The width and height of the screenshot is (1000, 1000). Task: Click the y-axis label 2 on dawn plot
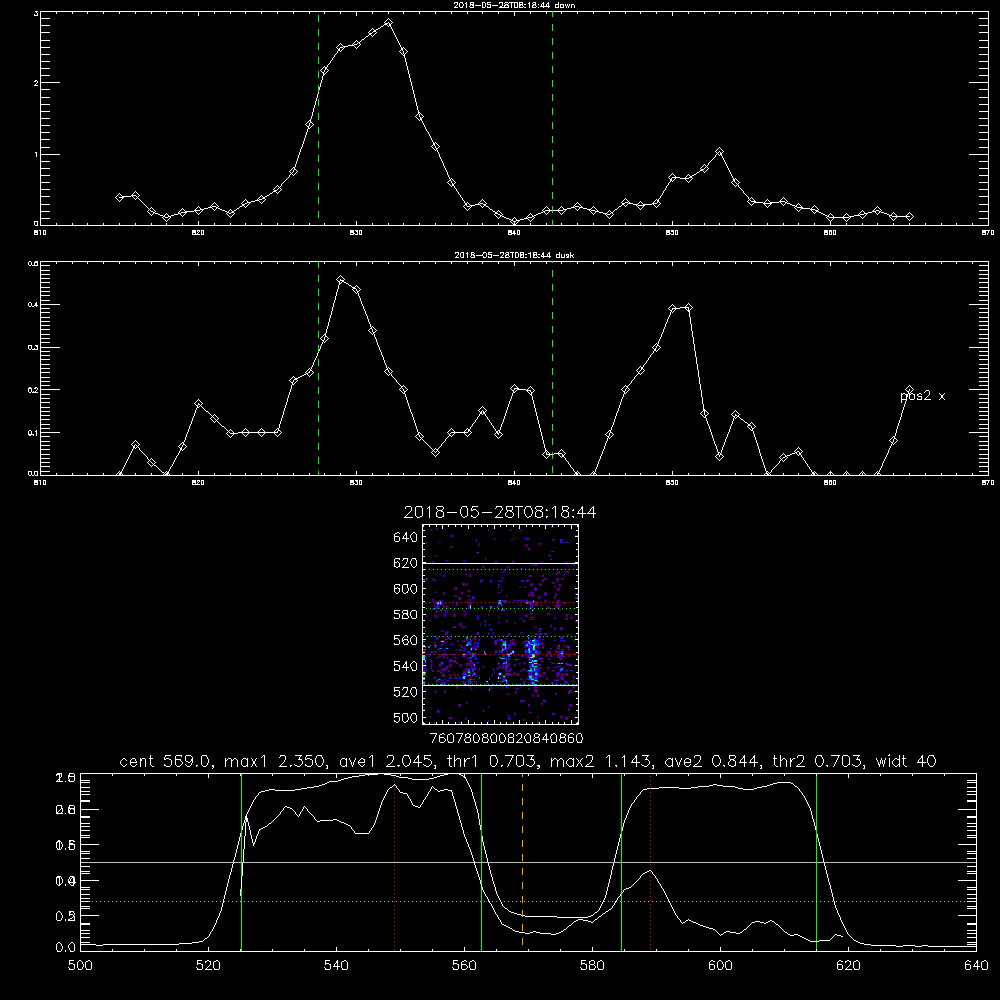click(x=36, y=83)
